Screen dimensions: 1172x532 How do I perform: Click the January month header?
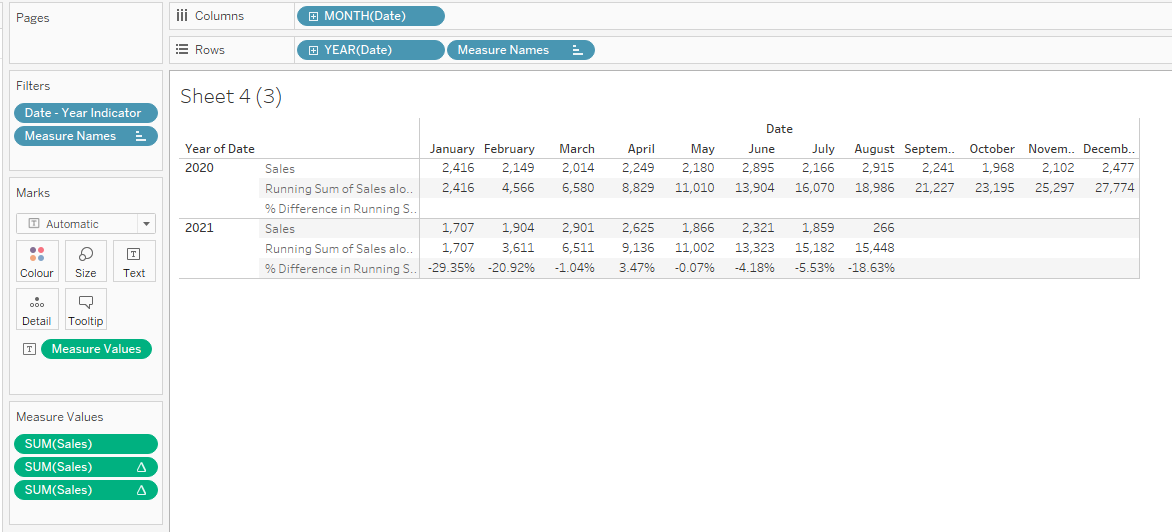coord(452,149)
